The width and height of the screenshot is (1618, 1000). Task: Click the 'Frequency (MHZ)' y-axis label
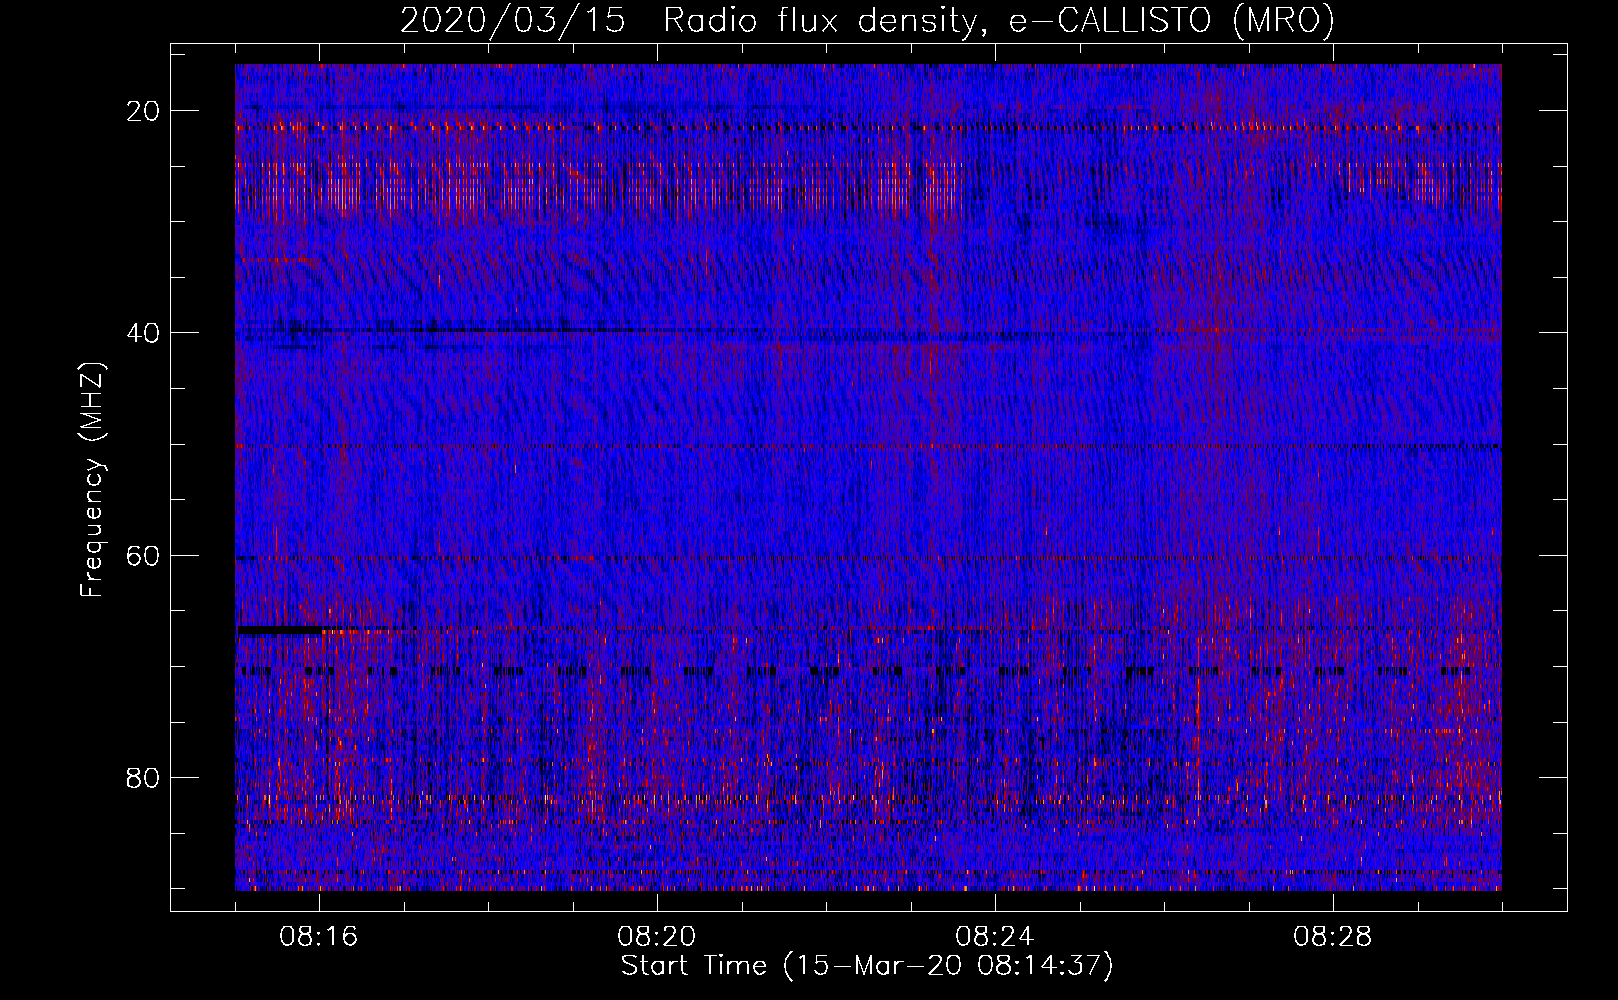click(92, 479)
